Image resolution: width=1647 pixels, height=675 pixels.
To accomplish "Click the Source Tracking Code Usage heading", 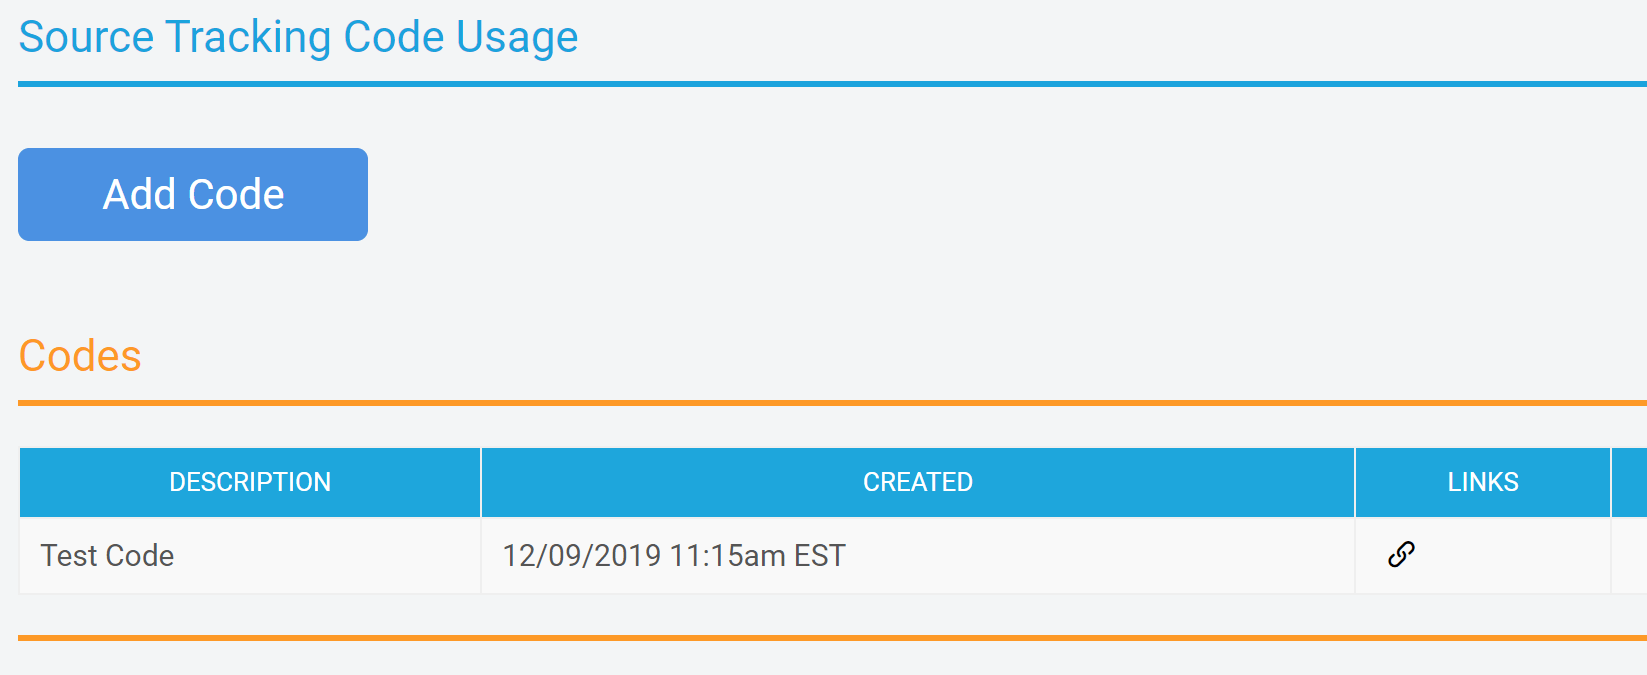I will click(x=298, y=37).
